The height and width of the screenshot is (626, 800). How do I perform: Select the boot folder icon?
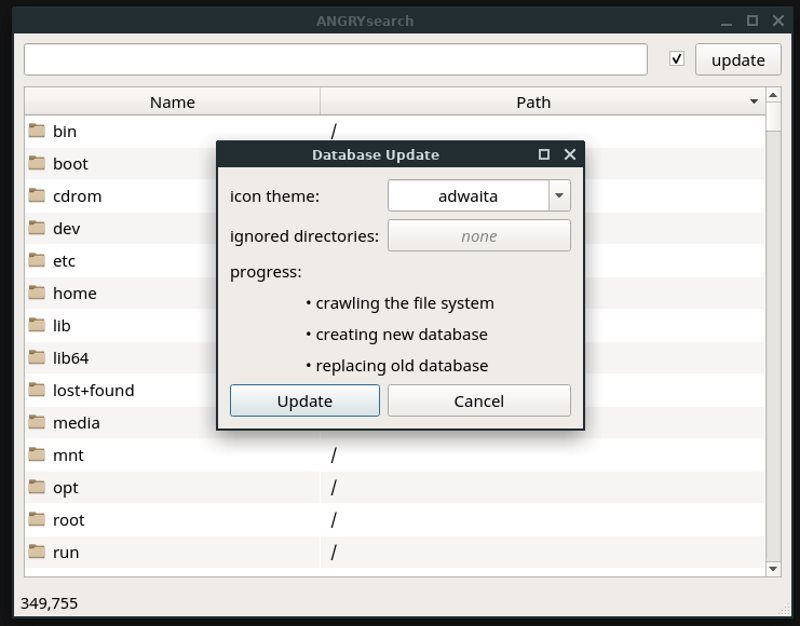(x=37, y=163)
